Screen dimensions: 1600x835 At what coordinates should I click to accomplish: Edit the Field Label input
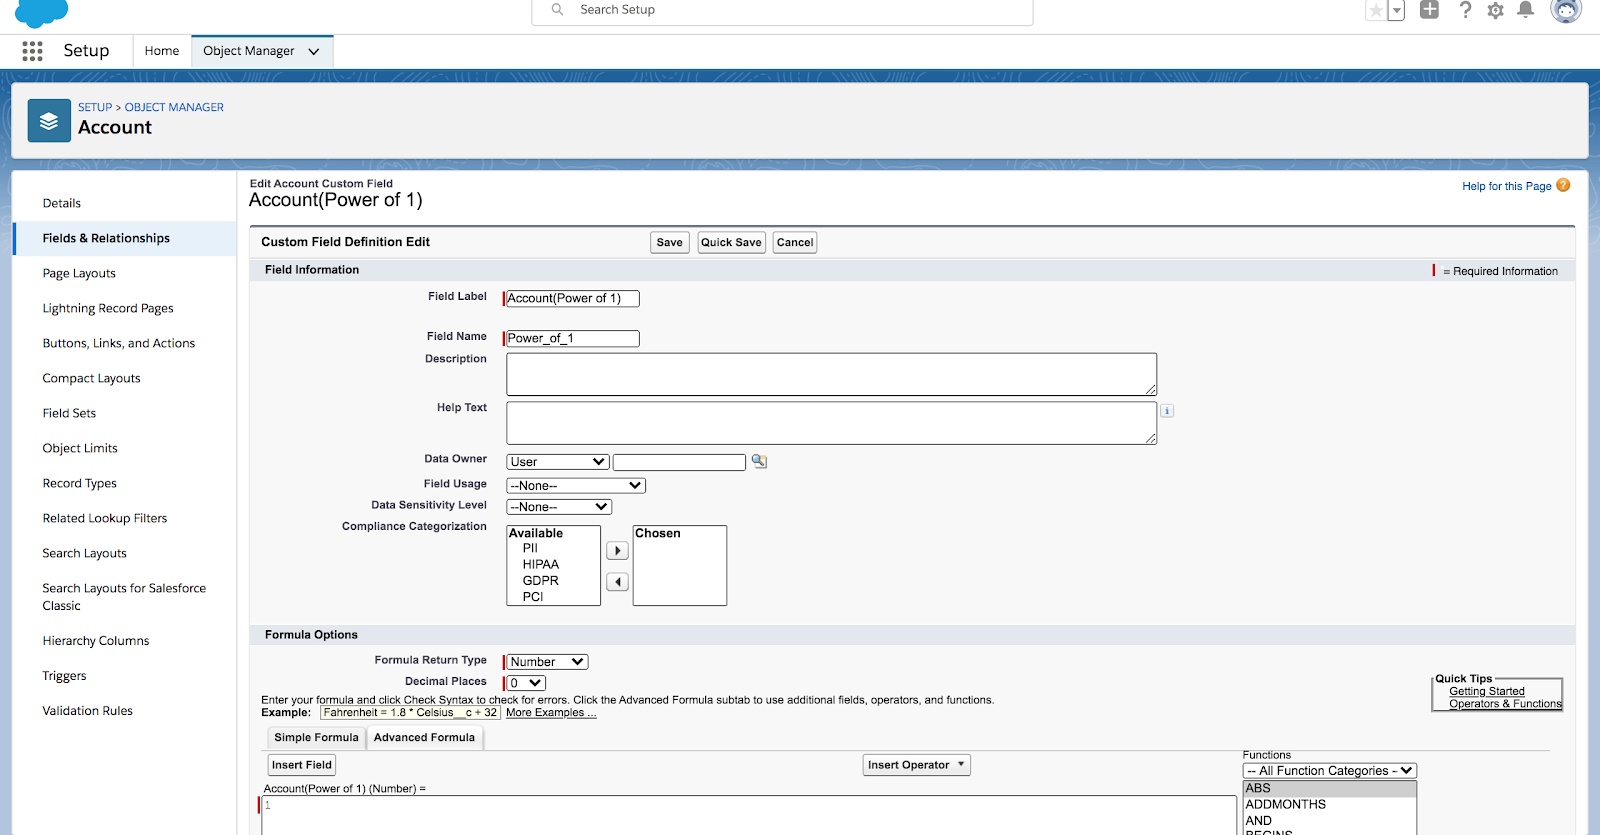click(x=572, y=298)
